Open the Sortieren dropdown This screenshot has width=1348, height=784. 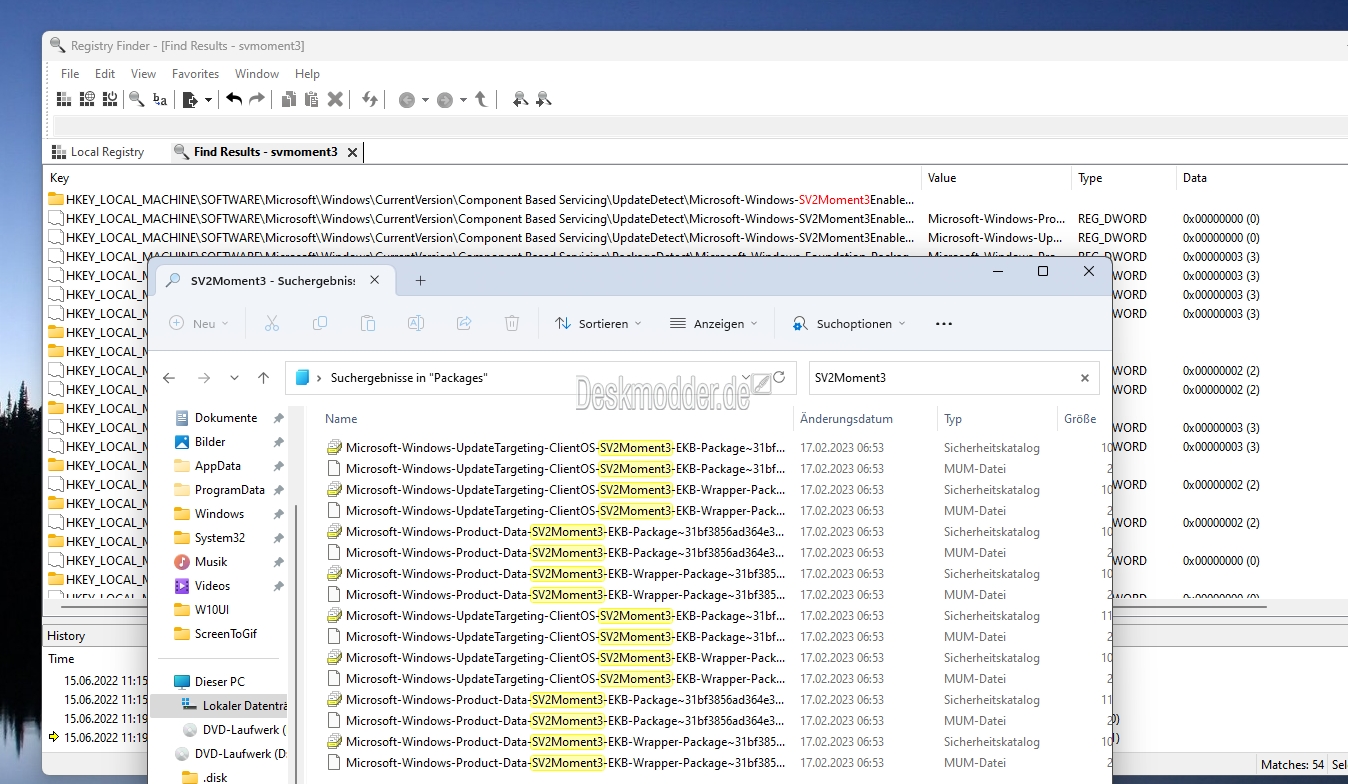point(598,324)
